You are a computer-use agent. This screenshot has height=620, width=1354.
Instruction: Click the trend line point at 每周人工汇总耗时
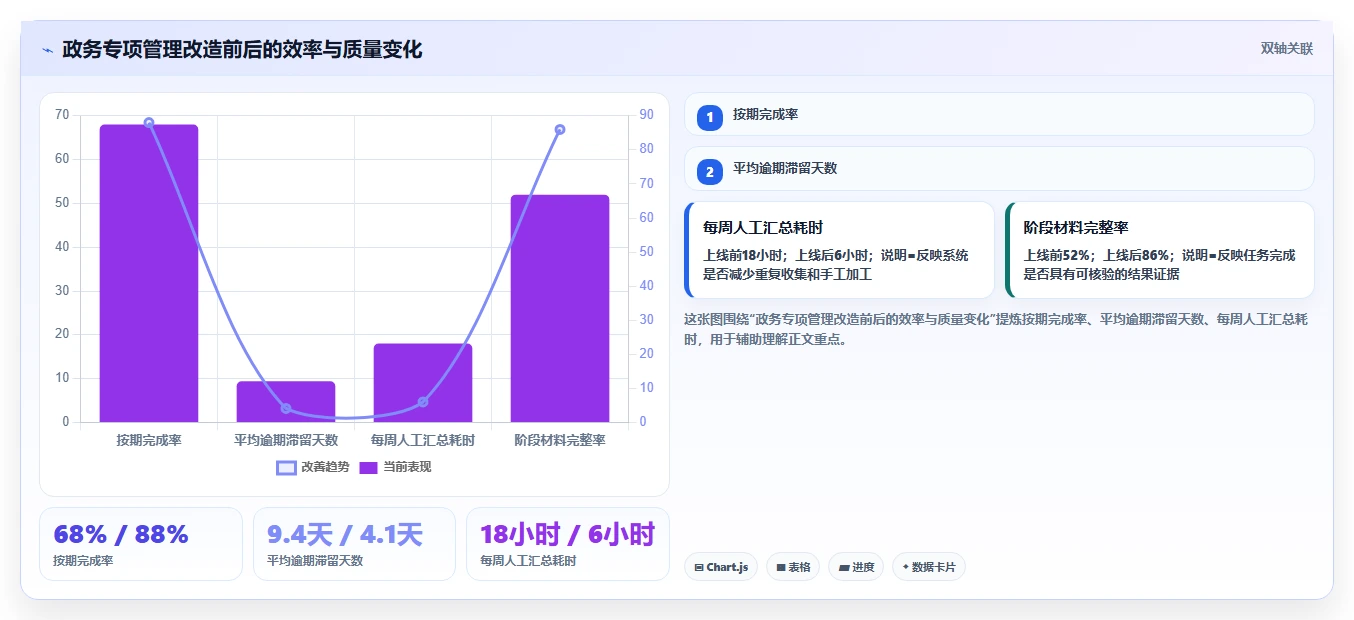click(423, 402)
